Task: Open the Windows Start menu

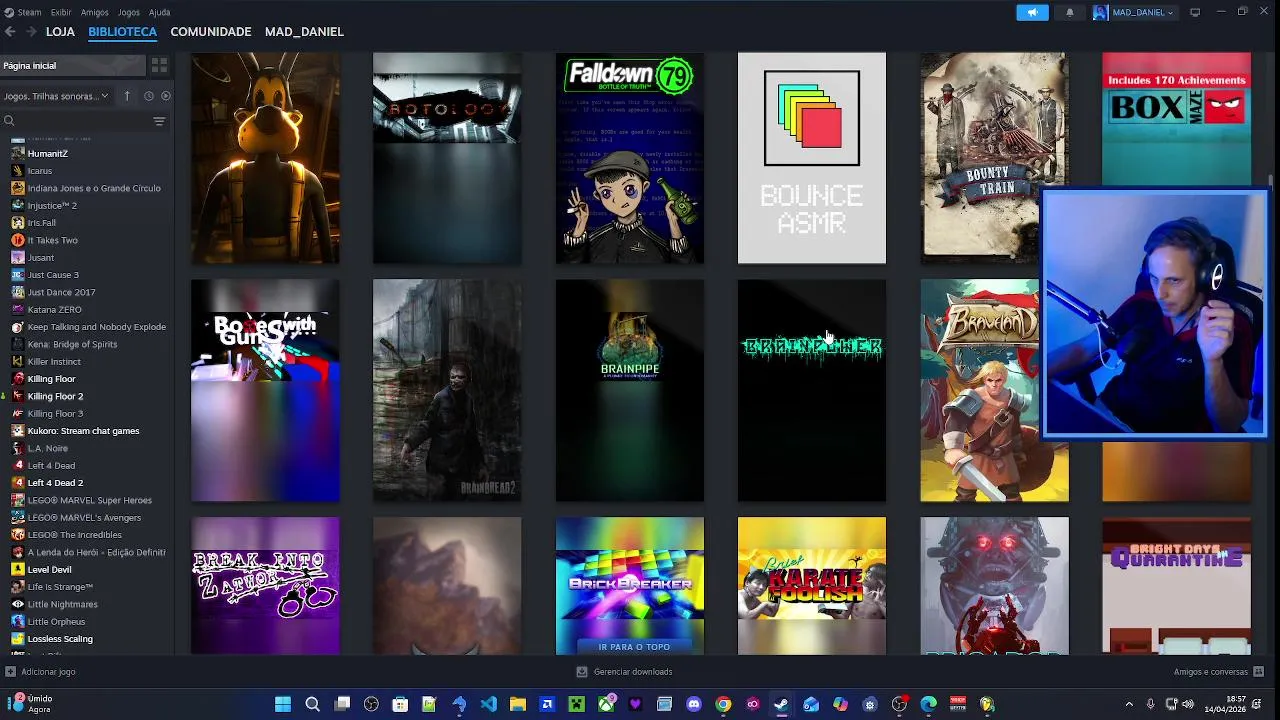Action: click(283, 704)
